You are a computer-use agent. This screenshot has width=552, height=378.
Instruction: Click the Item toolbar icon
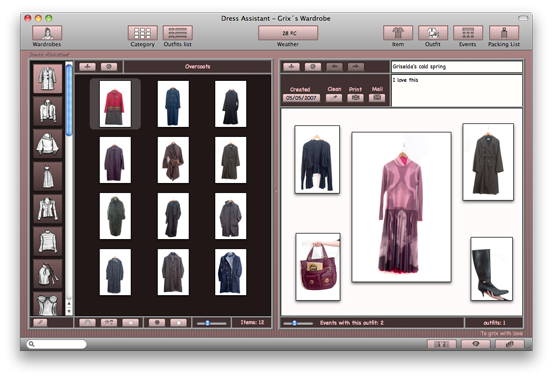point(398,33)
